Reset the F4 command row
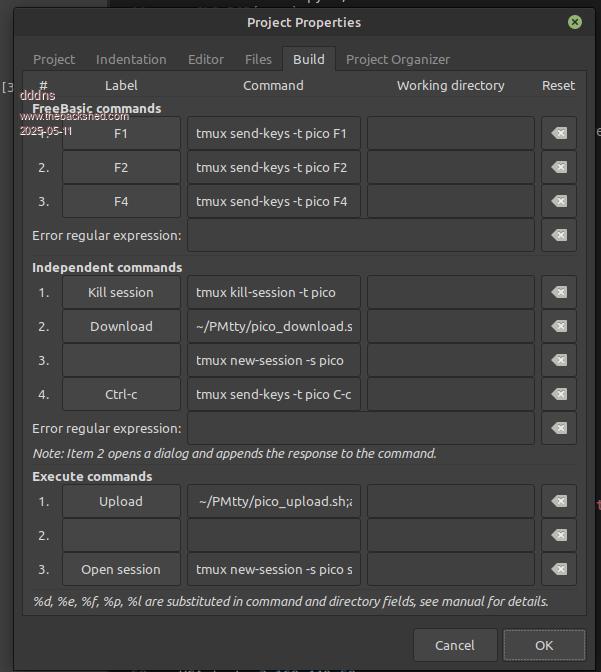Image resolution: width=601 pixels, height=672 pixels. 559,201
